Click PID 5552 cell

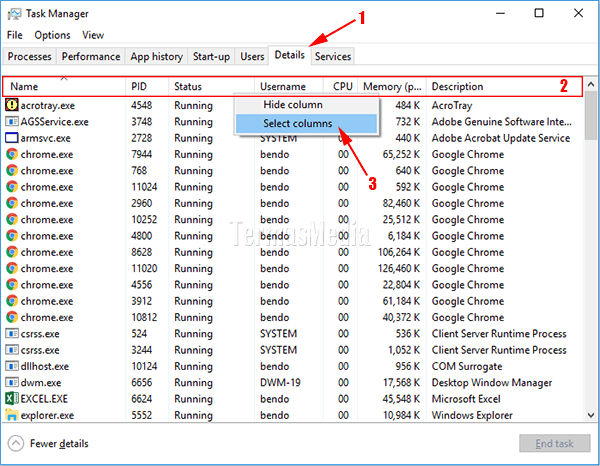point(142,415)
